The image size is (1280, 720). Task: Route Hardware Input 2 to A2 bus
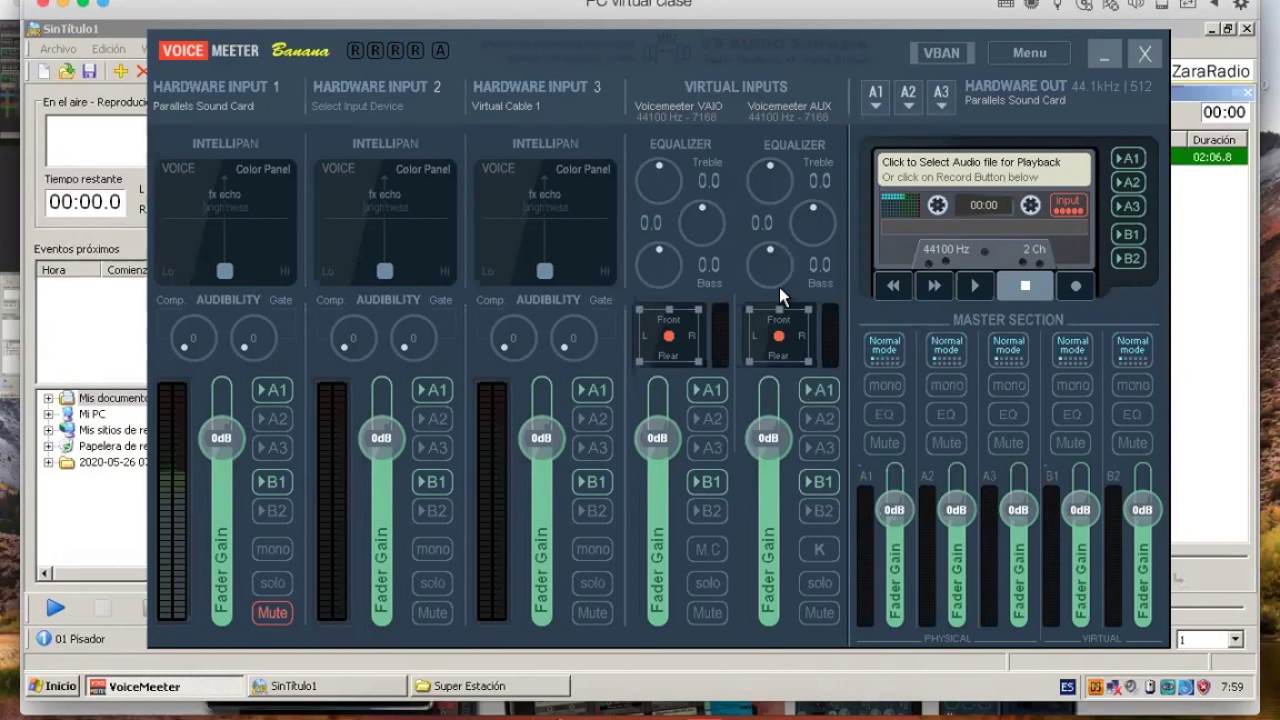(x=432, y=419)
